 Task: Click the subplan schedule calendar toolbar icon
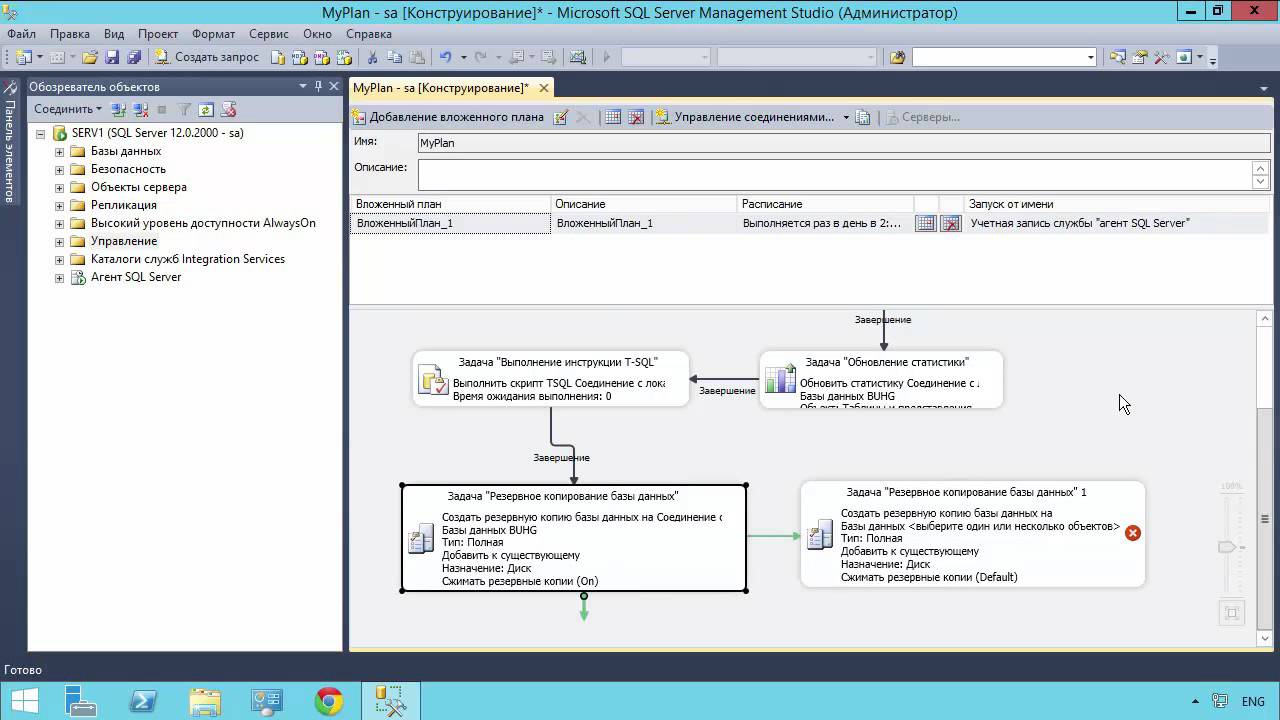coord(613,117)
